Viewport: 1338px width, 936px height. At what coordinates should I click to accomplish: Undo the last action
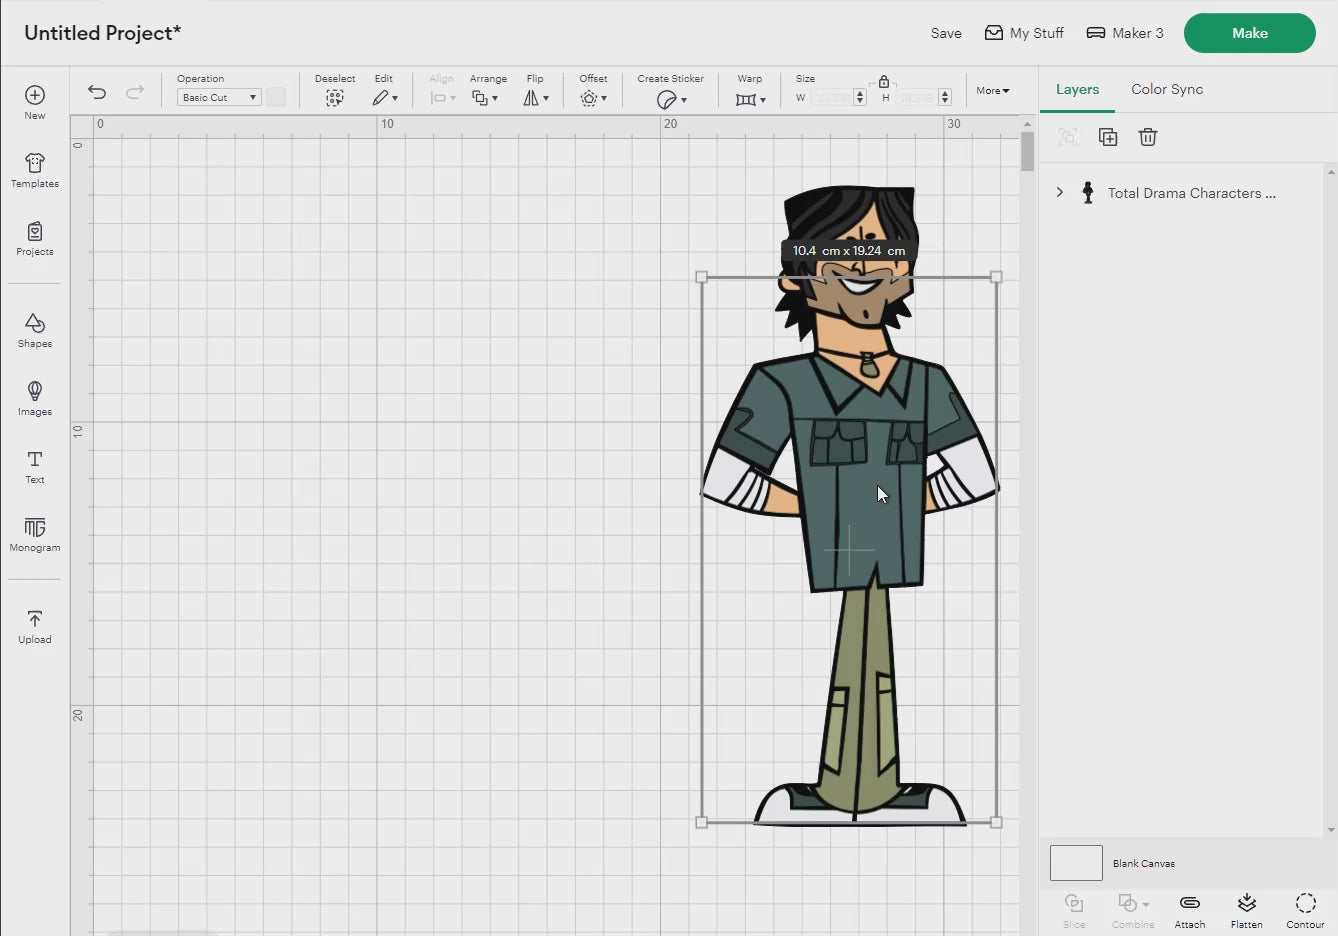pos(97,92)
